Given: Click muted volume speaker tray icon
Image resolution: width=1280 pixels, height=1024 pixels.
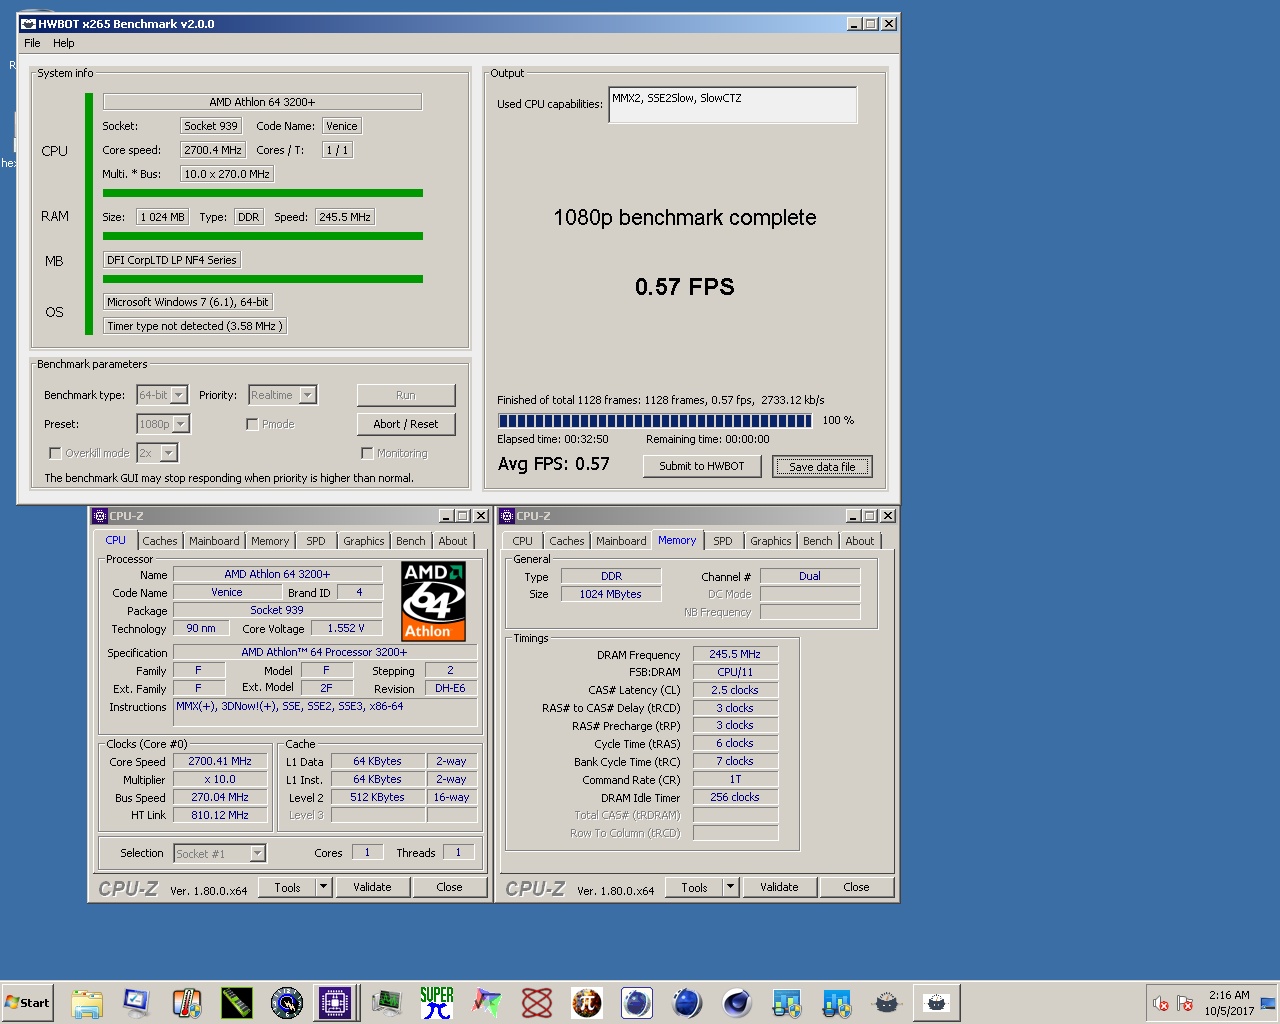Looking at the screenshot, I should point(1161,1003).
